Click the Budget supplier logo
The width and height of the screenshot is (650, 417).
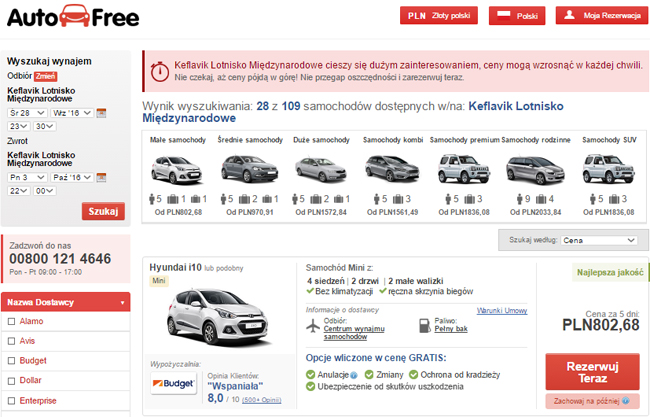(x=173, y=383)
